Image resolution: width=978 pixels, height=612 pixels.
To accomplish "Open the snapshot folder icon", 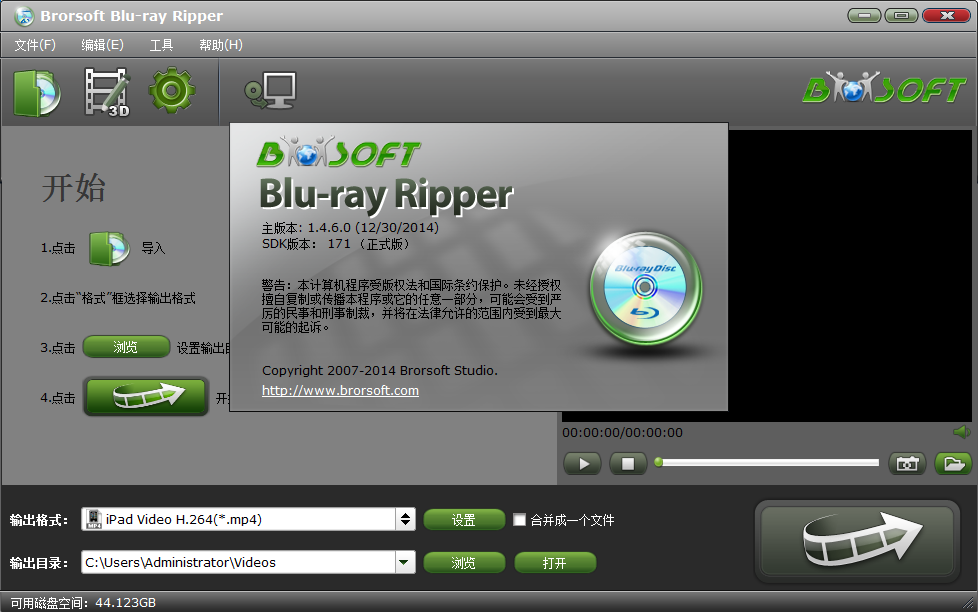I will click(x=952, y=464).
